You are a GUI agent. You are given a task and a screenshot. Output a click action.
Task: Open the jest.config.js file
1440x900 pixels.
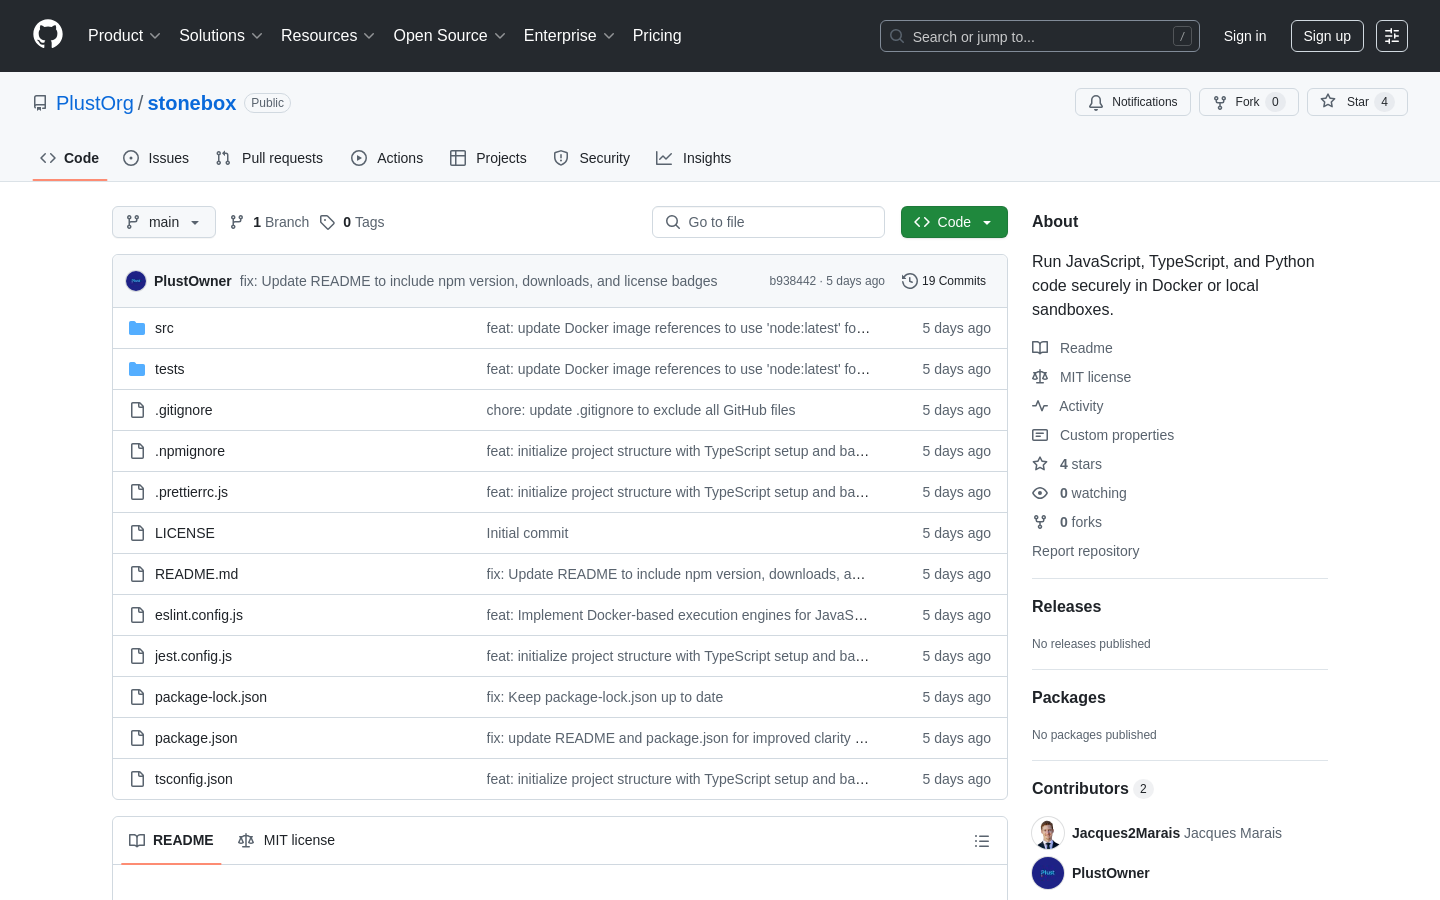click(x=193, y=656)
